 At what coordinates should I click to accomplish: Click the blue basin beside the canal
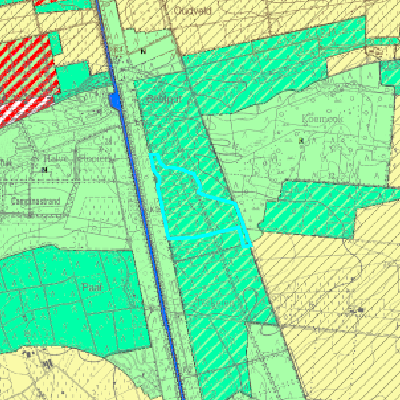[x=115, y=101]
